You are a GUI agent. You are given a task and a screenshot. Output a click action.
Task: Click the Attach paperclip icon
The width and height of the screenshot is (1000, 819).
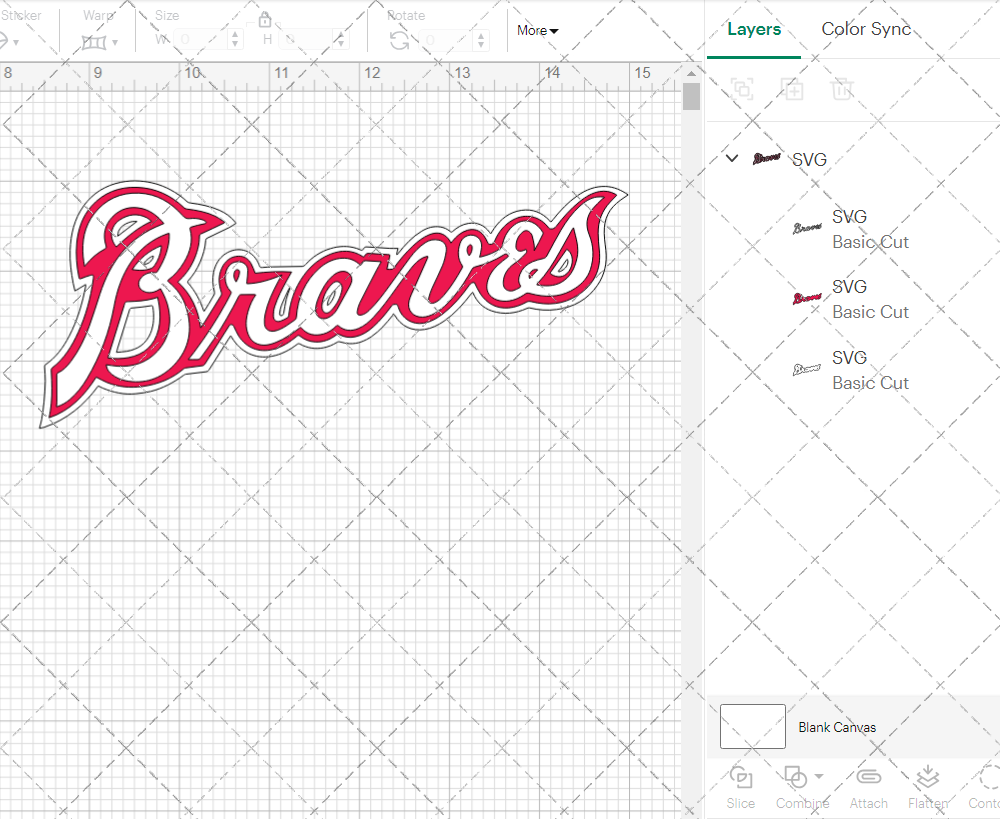(868, 778)
